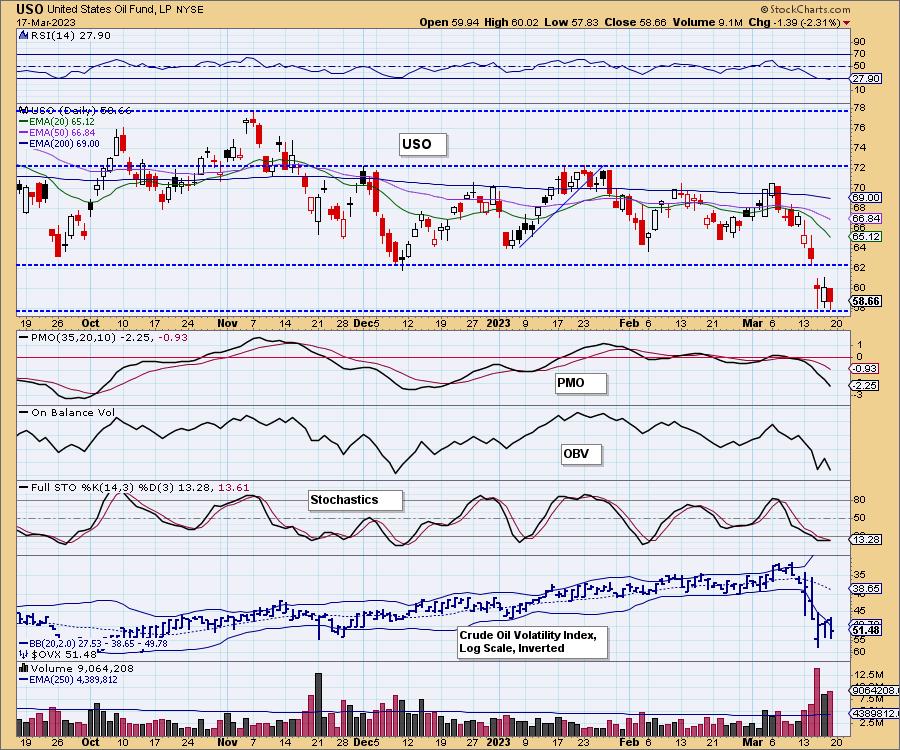The height and width of the screenshot is (750, 900).
Task: Click the 4389812 volume EMA axis tag
Action: 874,713
